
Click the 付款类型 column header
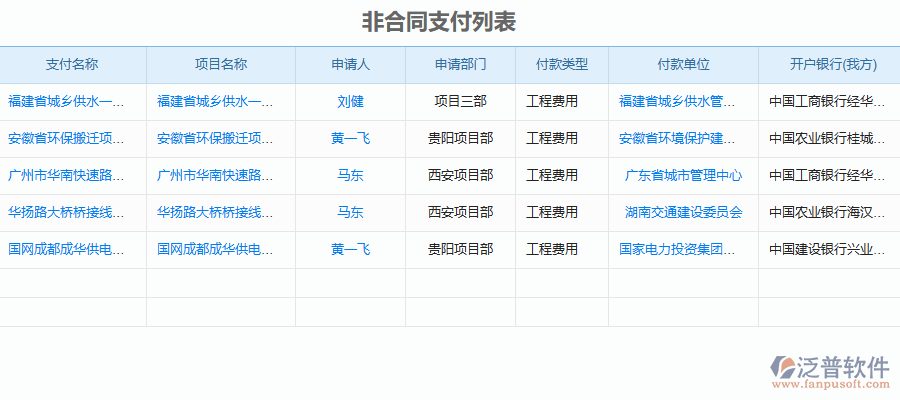click(x=561, y=64)
